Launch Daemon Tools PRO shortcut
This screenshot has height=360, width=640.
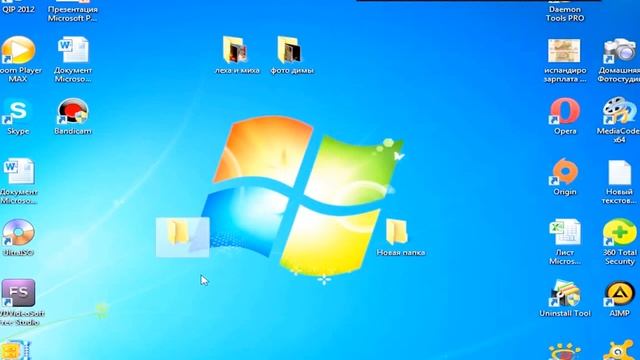[565, 11]
